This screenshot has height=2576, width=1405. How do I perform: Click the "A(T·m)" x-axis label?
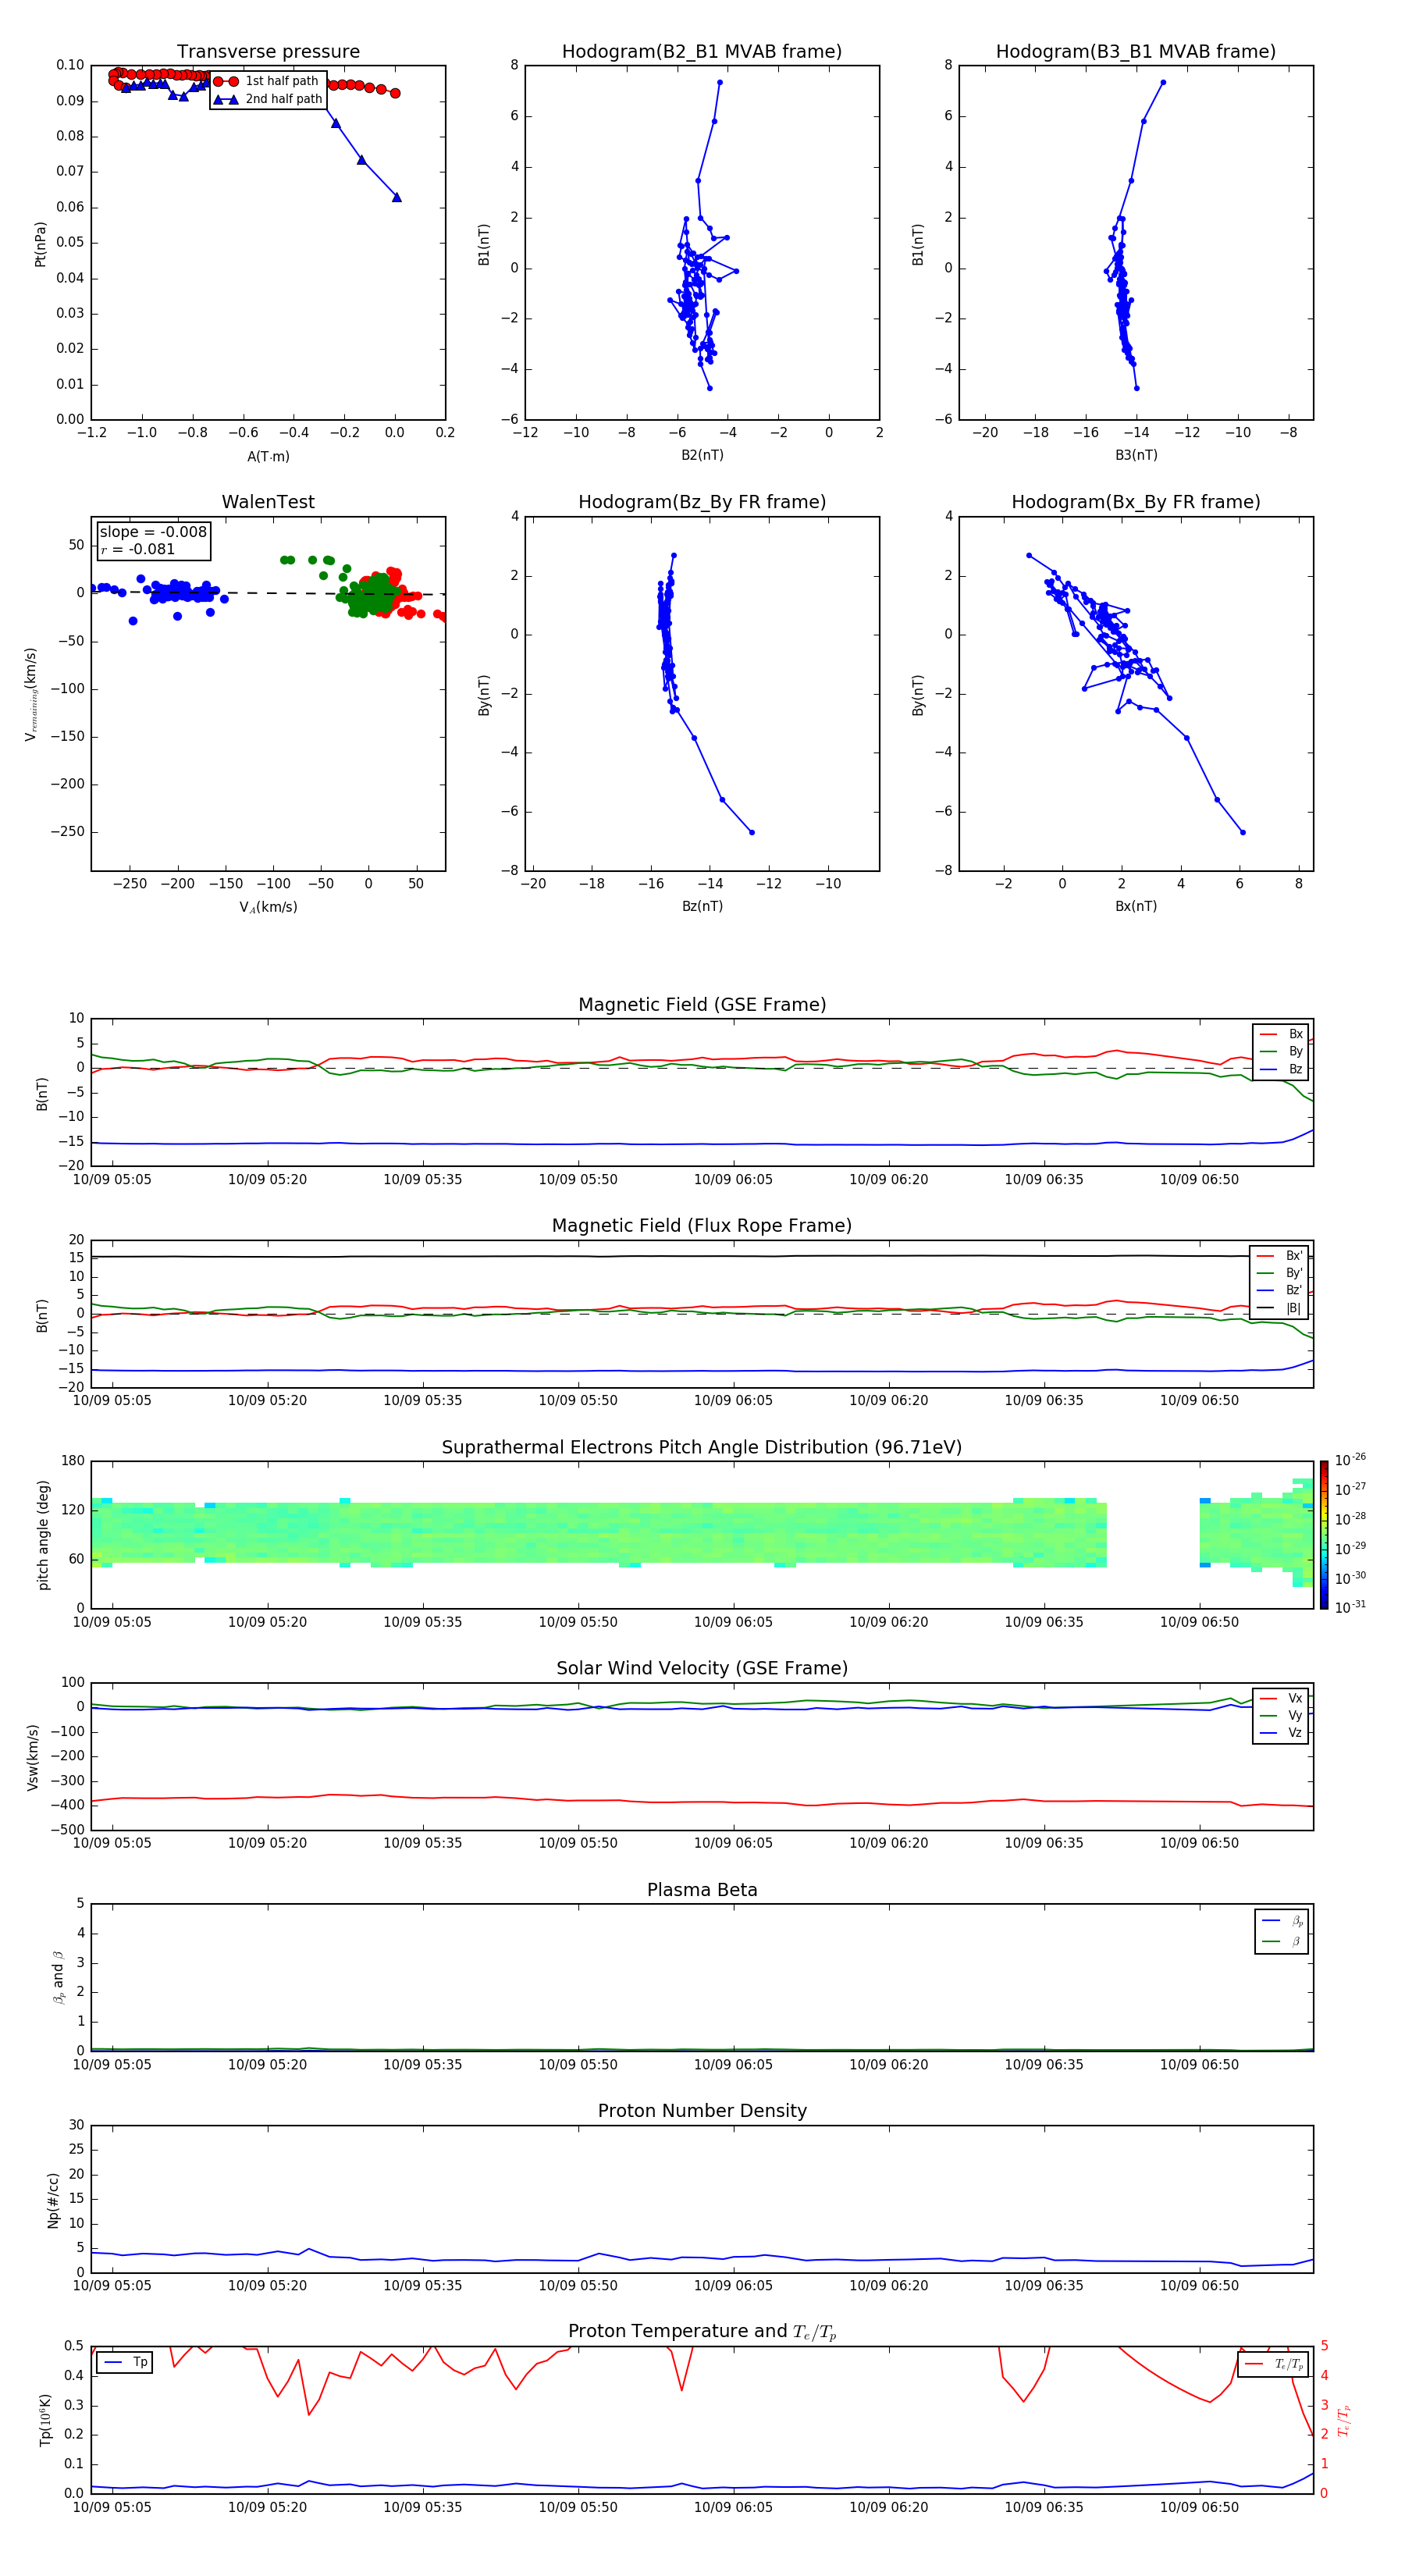268,456
